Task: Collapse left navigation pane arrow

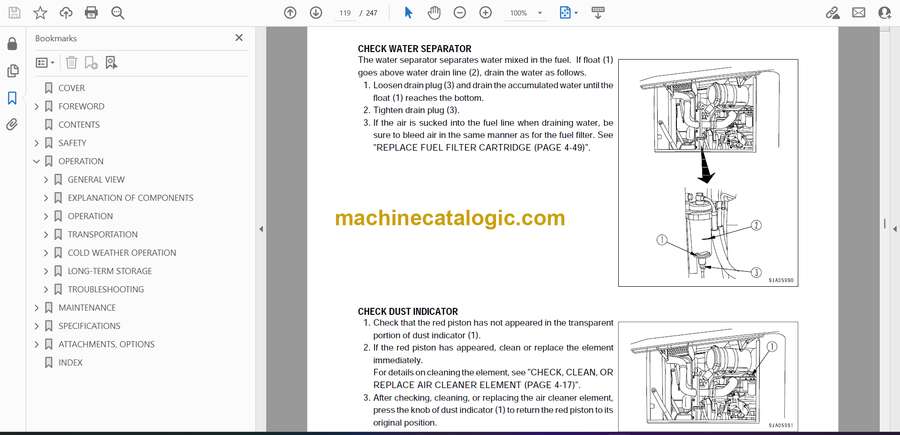Action: (261, 229)
